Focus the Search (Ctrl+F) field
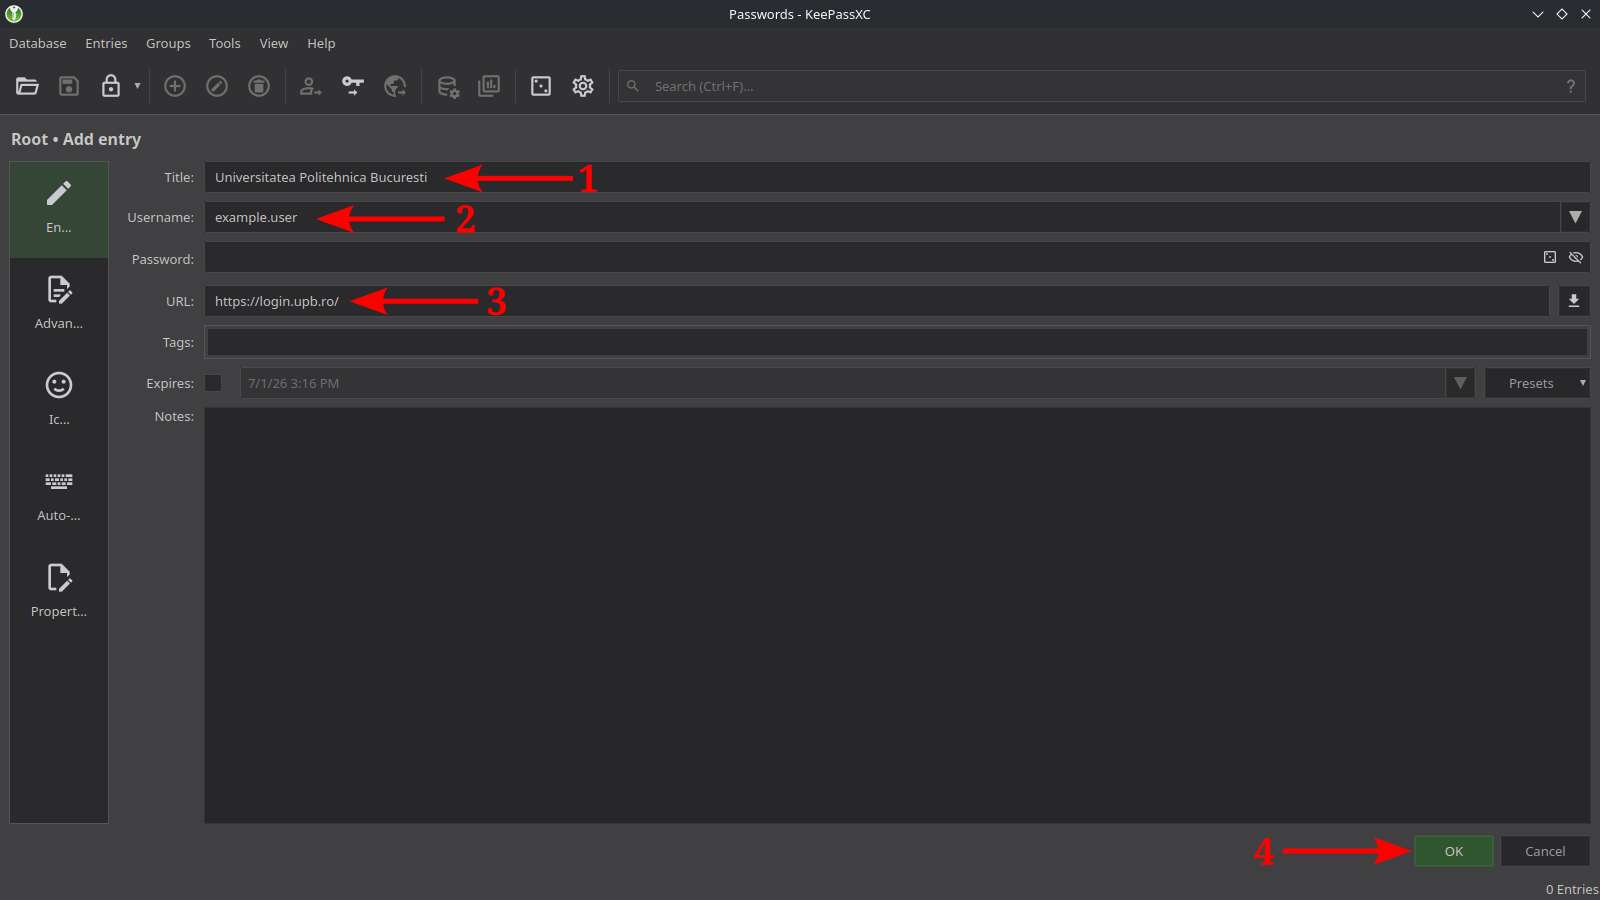The image size is (1600, 900). [x=1100, y=86]
